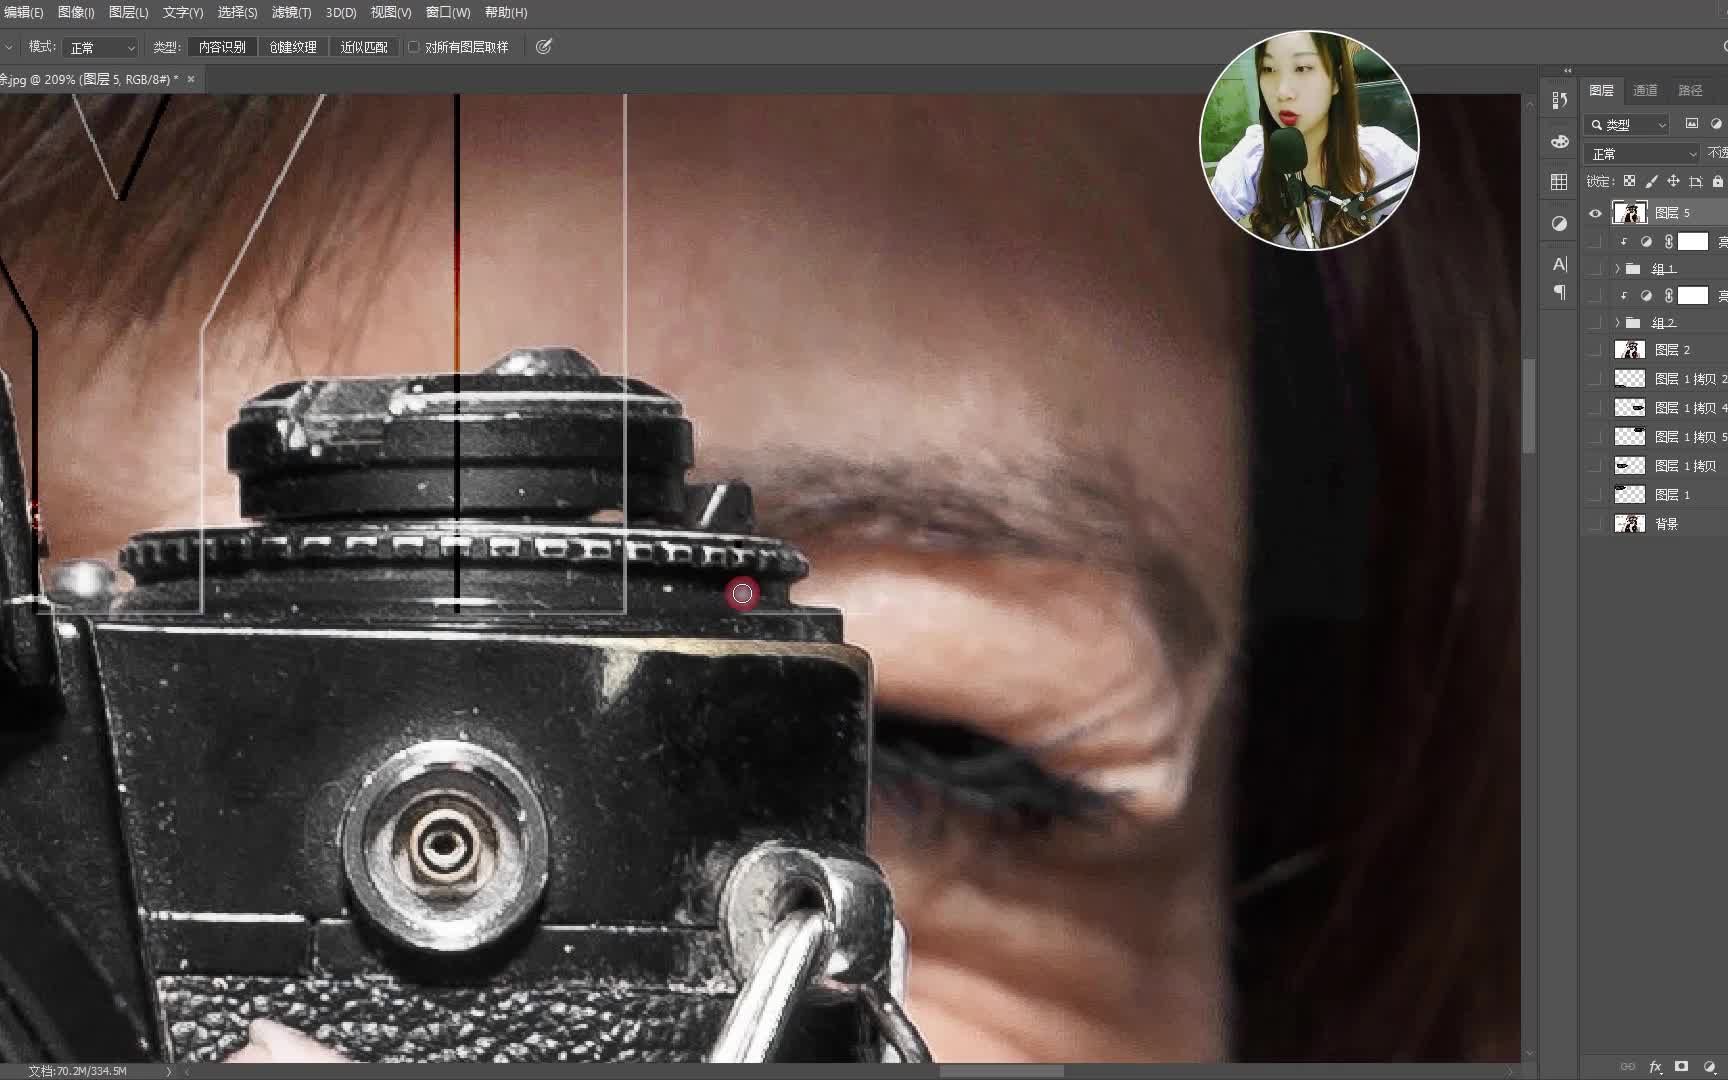The width and height of the screenshot is (1728, 1080).
Task: Lock transparent pixels icon
Action: pos(1629,181)
